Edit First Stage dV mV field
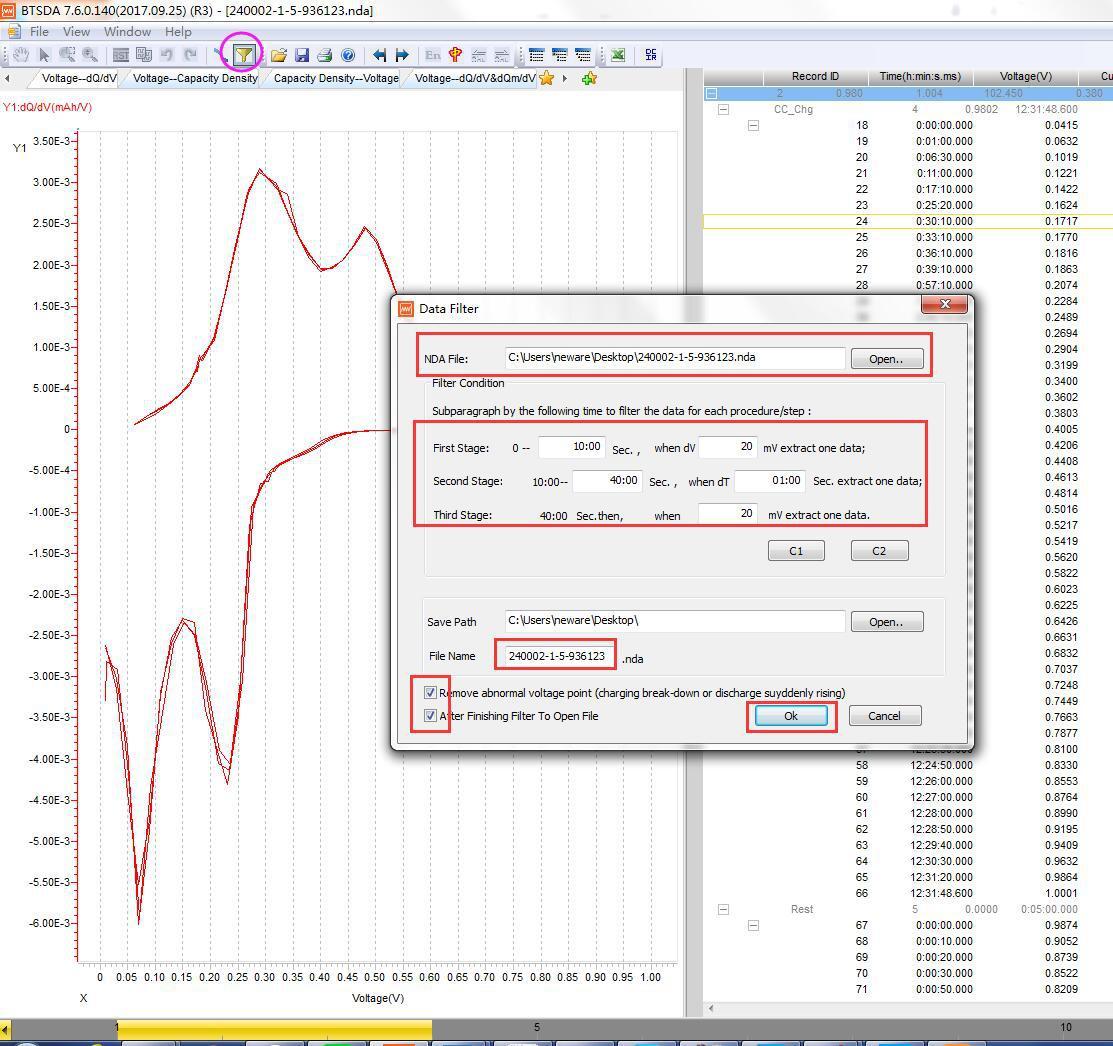Image resolution: width=1113 pixels, height=1046 pixels. point(728,447)
